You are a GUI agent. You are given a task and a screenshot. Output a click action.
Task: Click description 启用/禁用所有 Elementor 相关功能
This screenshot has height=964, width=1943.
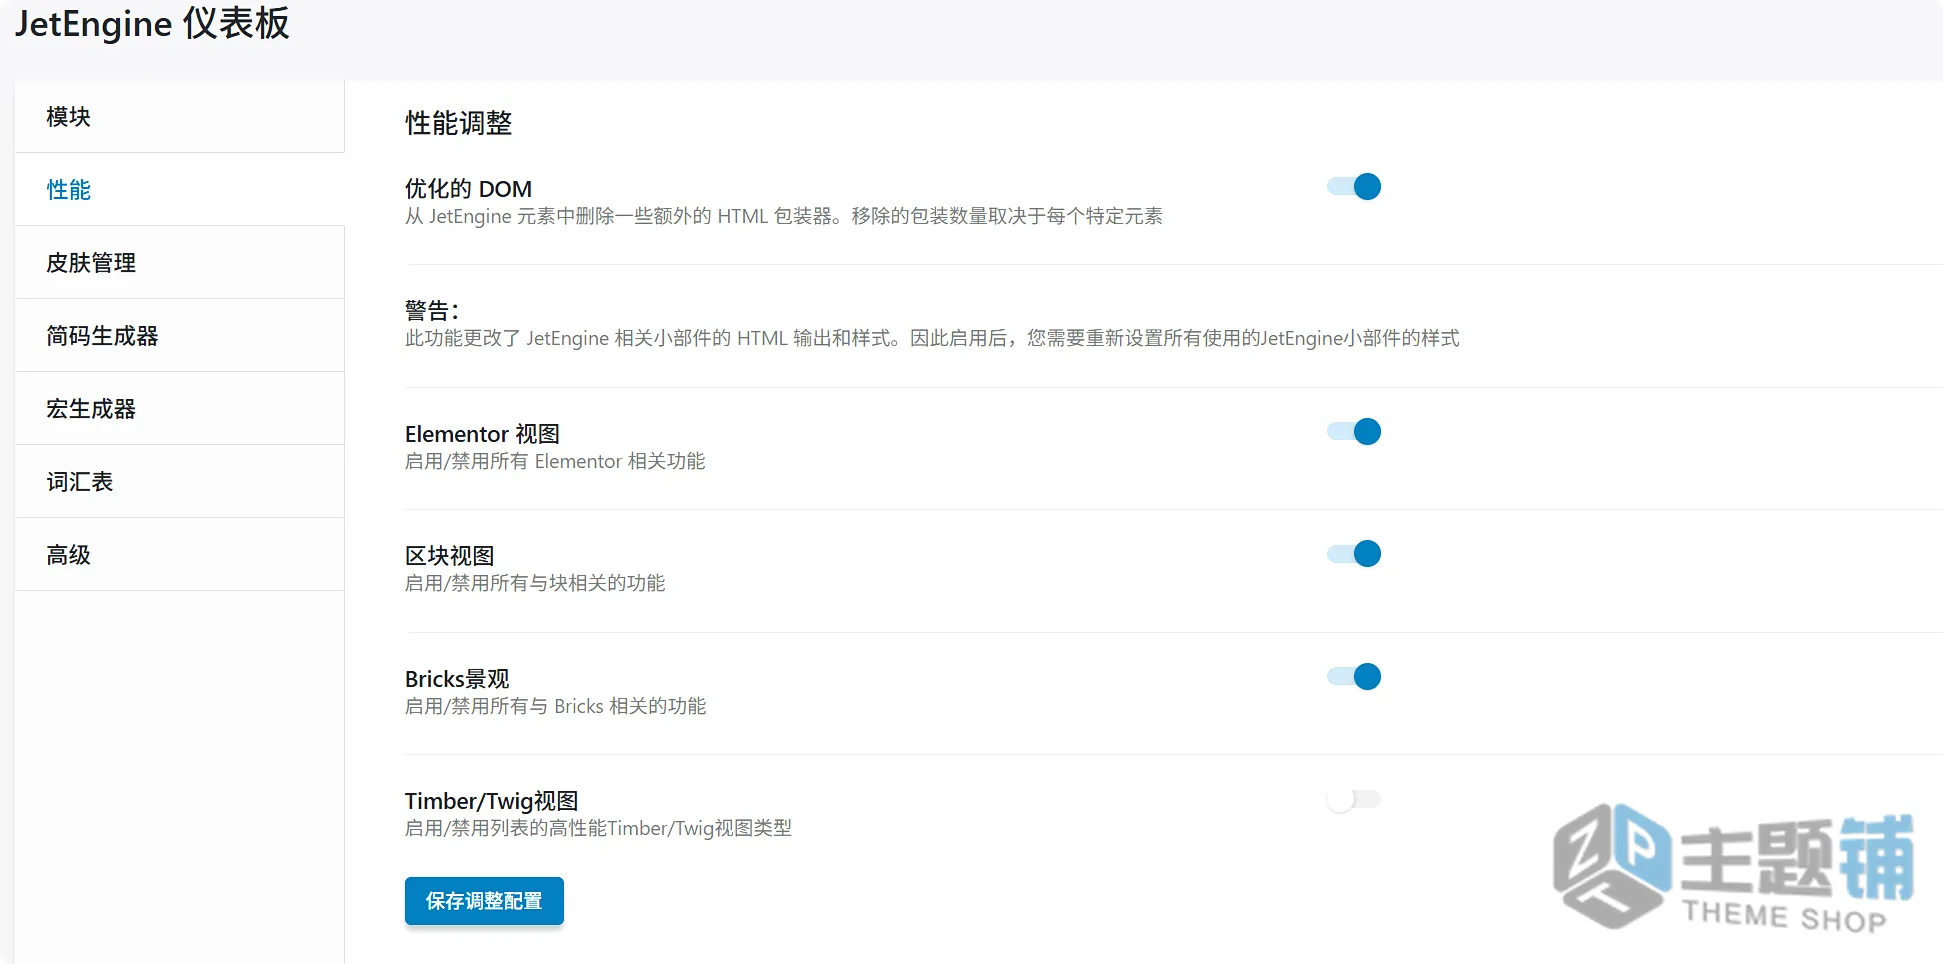[x=555, y=461]
